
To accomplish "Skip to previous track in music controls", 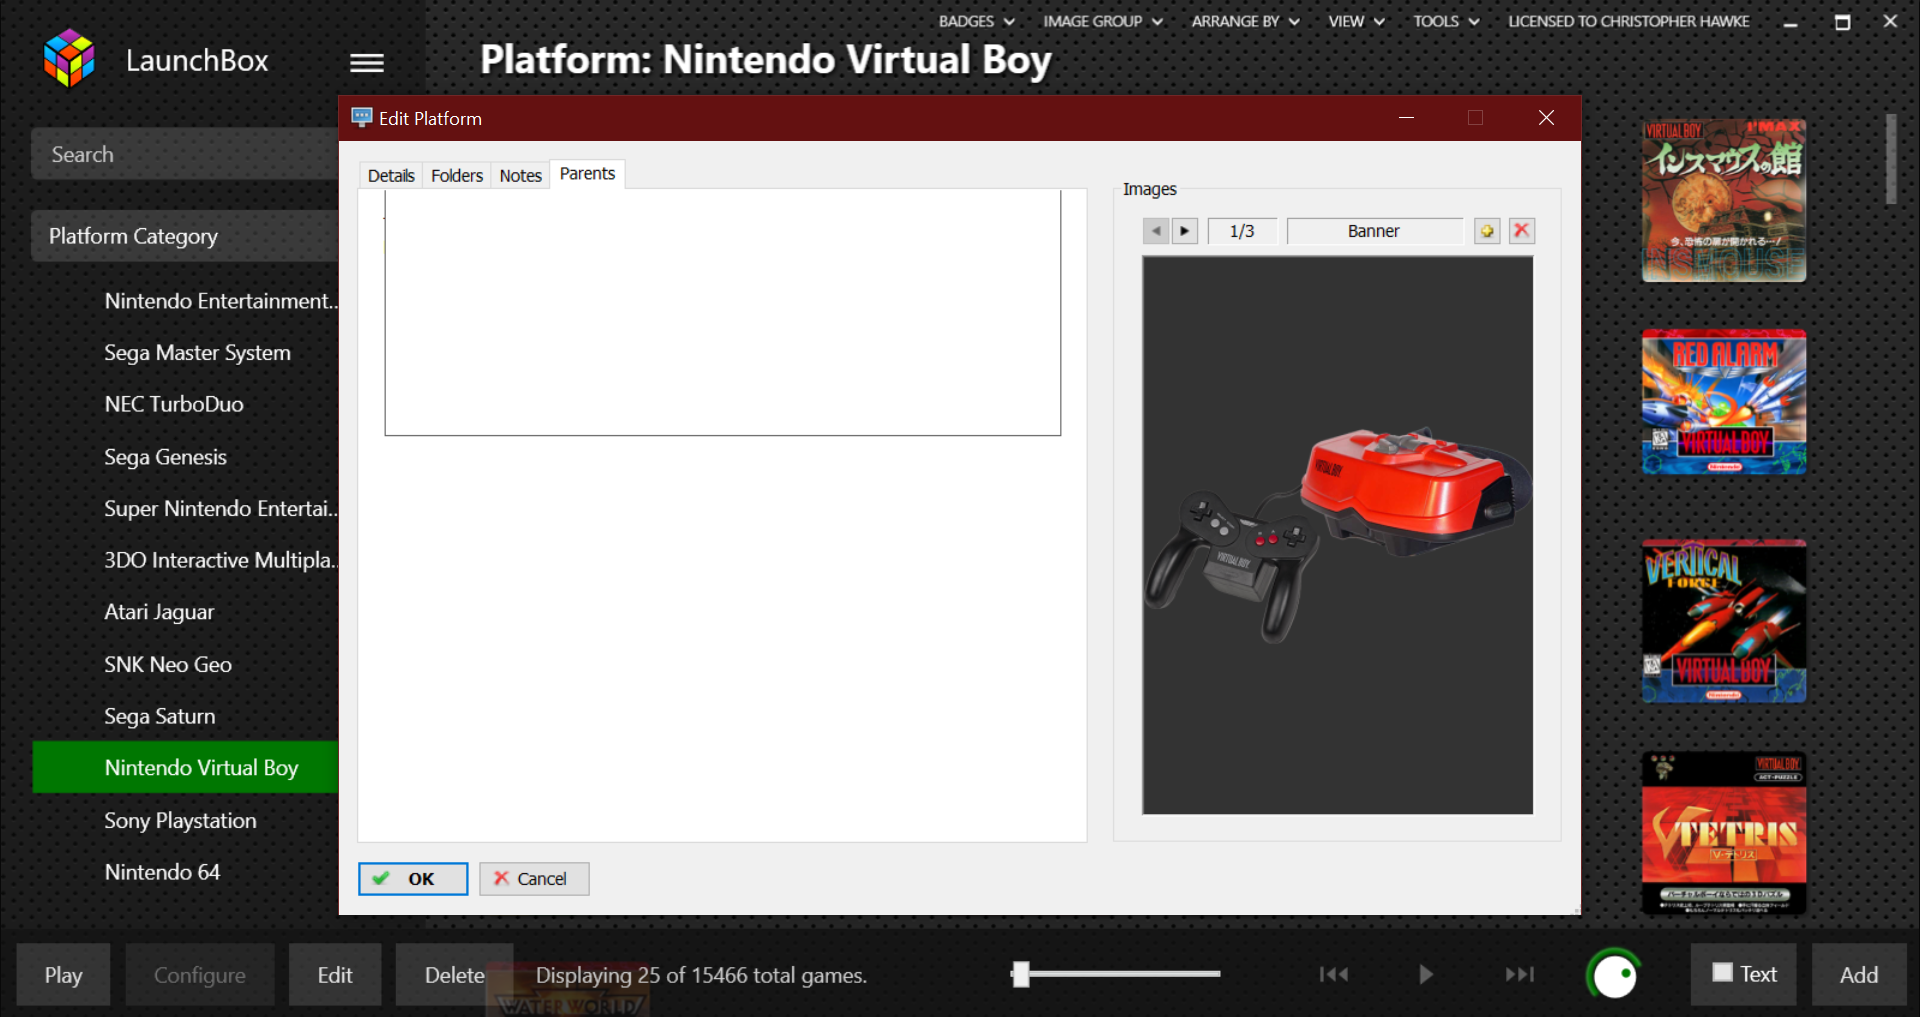I will click(x=1333, y=974).
